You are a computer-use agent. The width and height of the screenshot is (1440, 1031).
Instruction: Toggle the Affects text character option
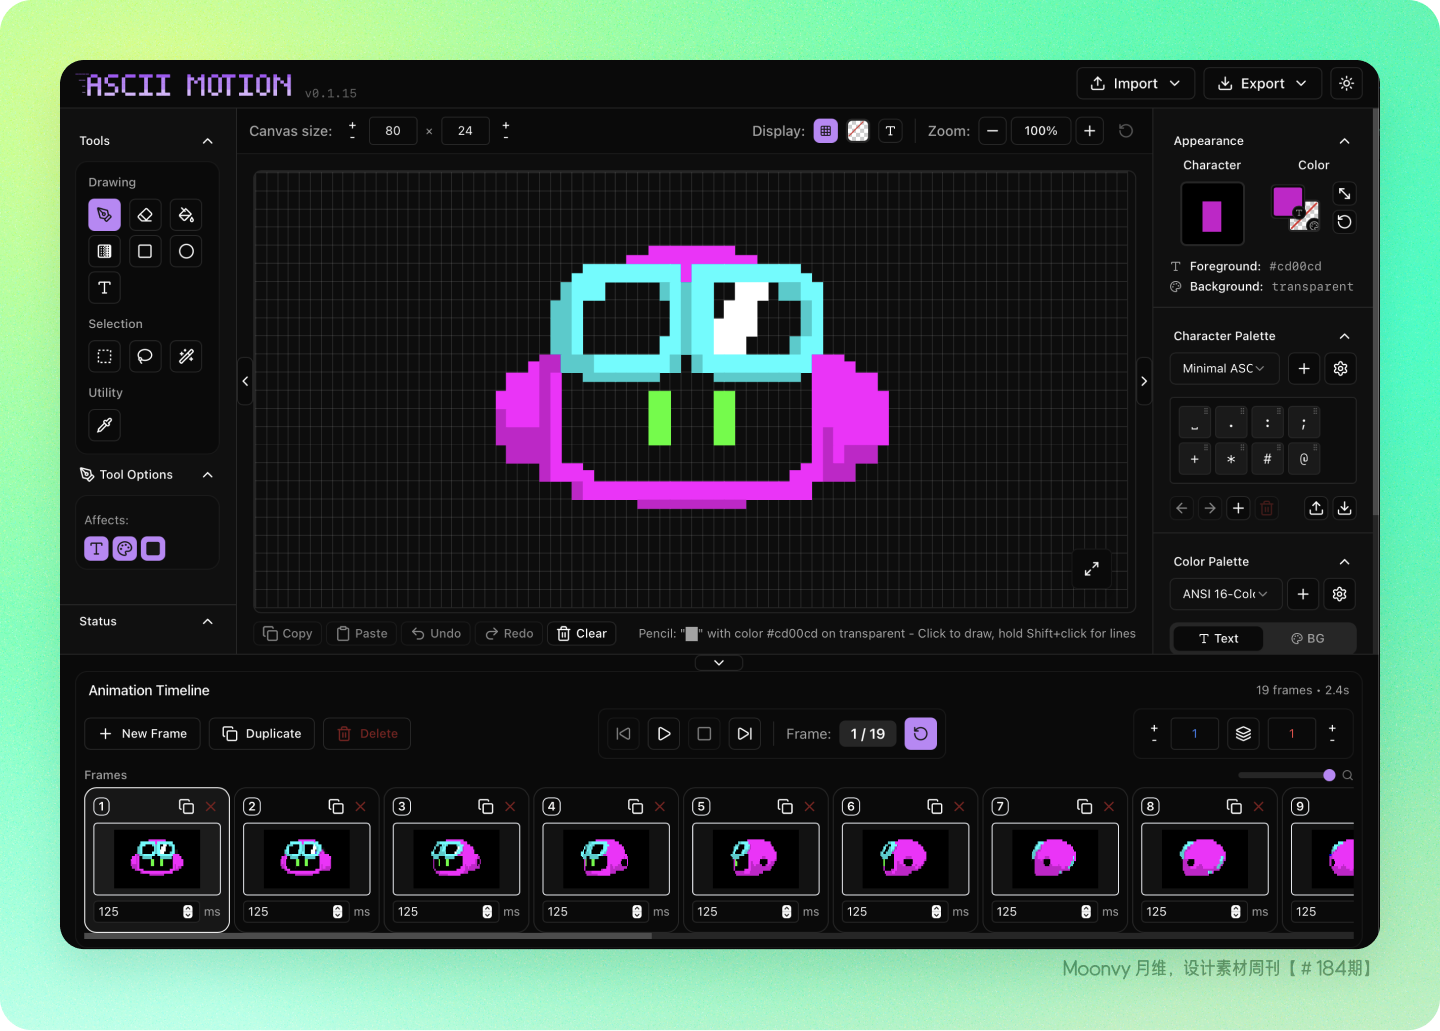tap(96, 548)
